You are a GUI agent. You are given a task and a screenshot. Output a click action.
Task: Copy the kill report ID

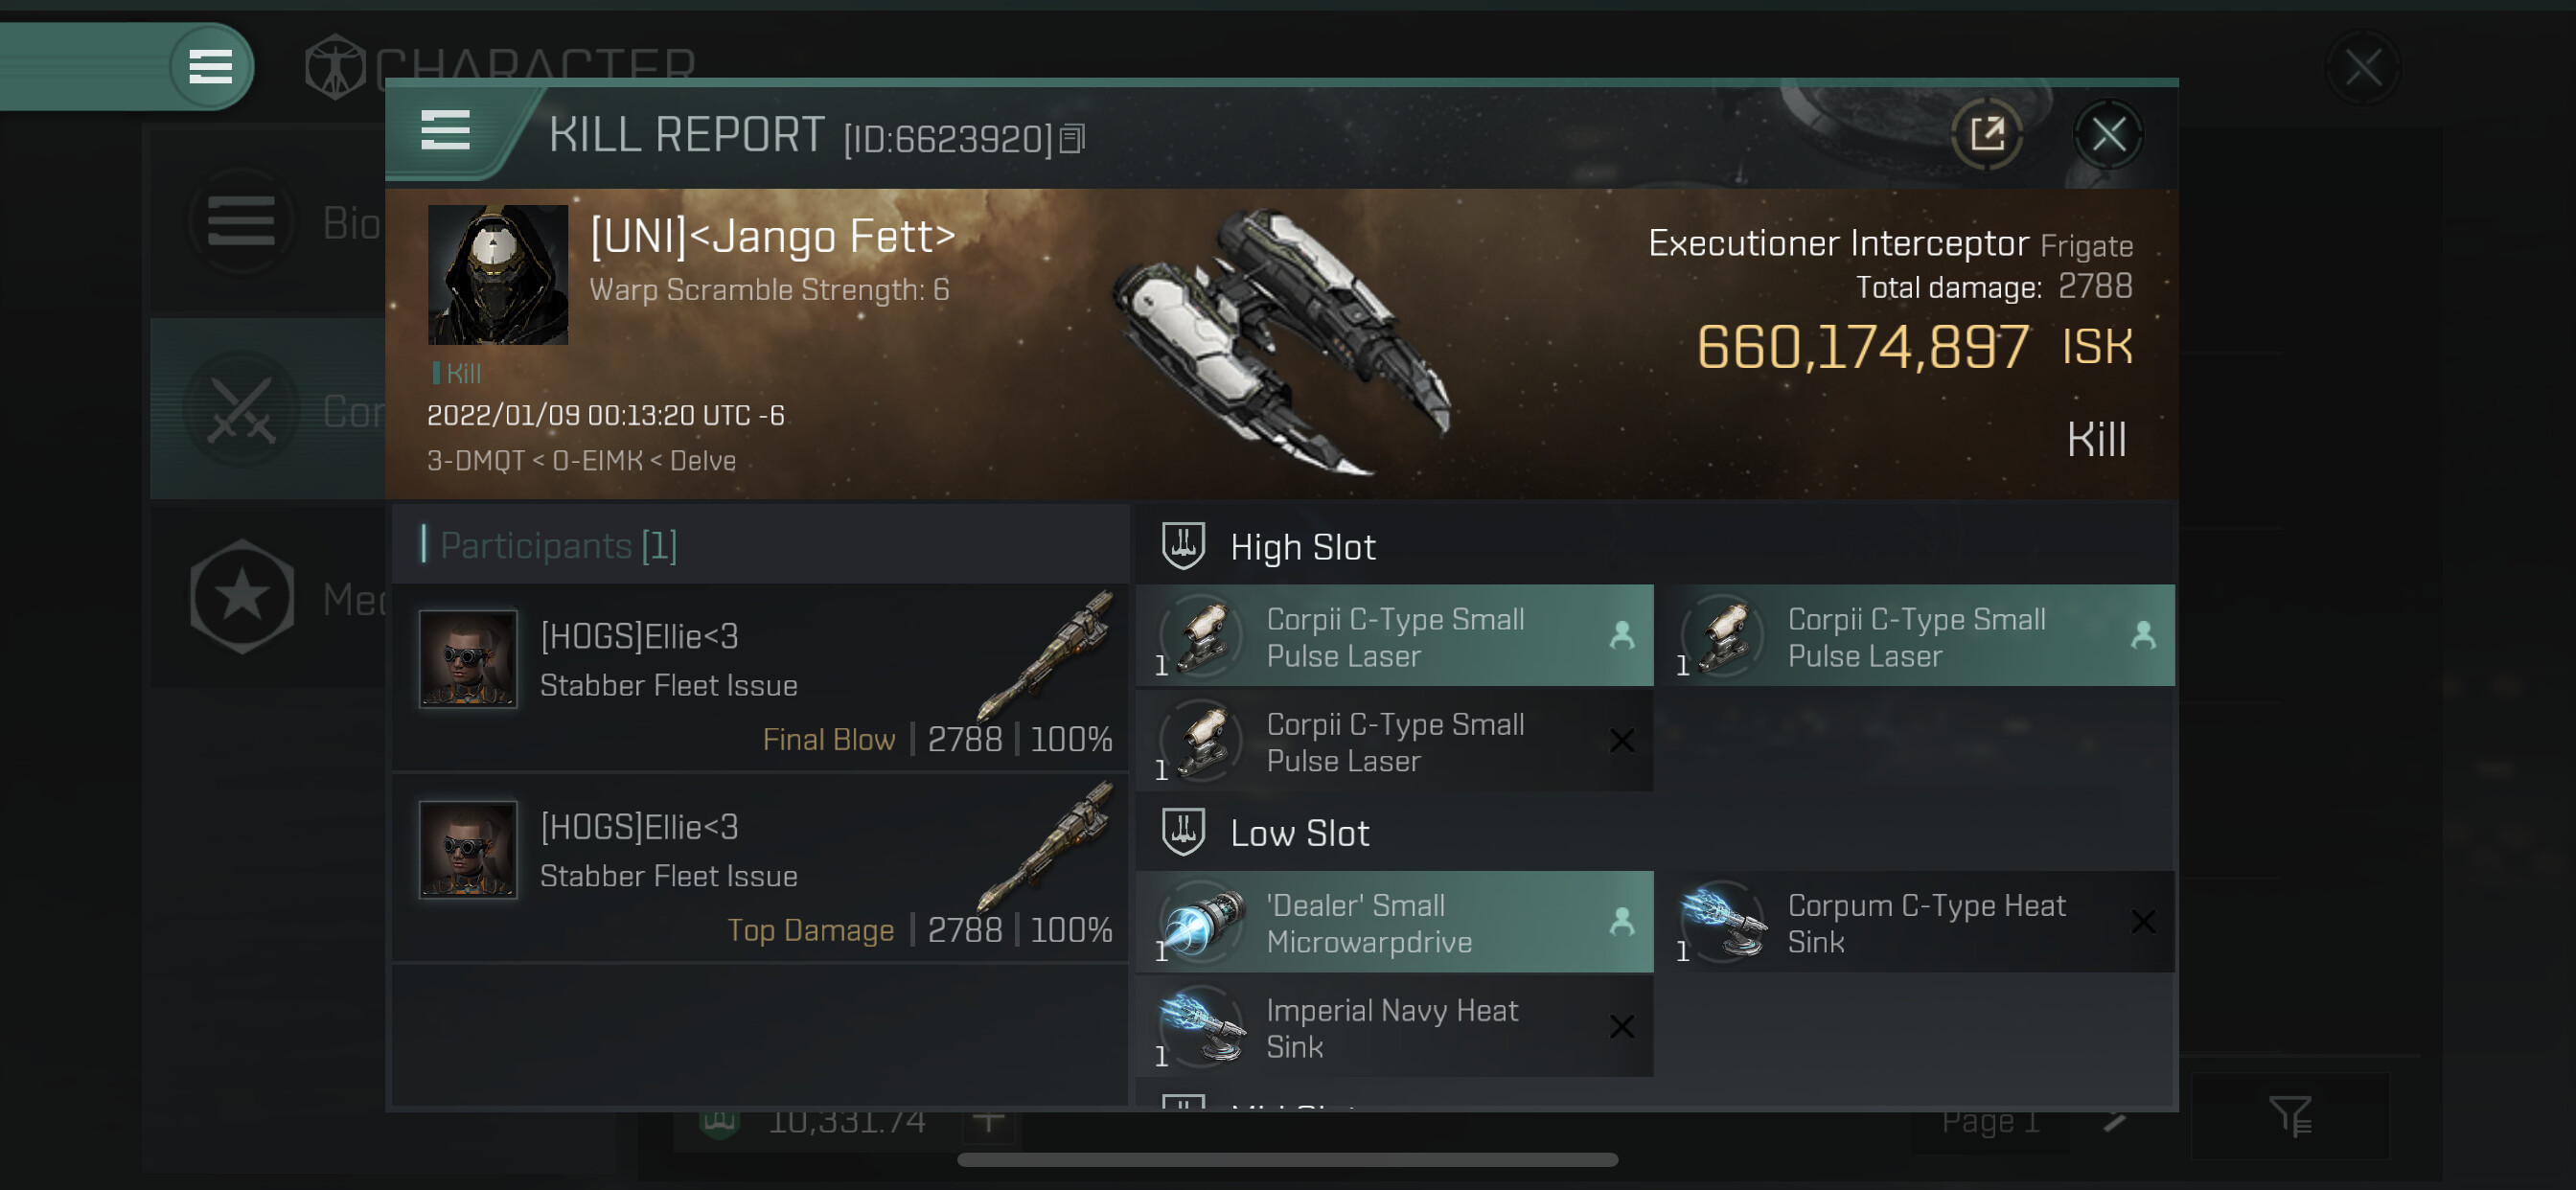coord(1071,139)
